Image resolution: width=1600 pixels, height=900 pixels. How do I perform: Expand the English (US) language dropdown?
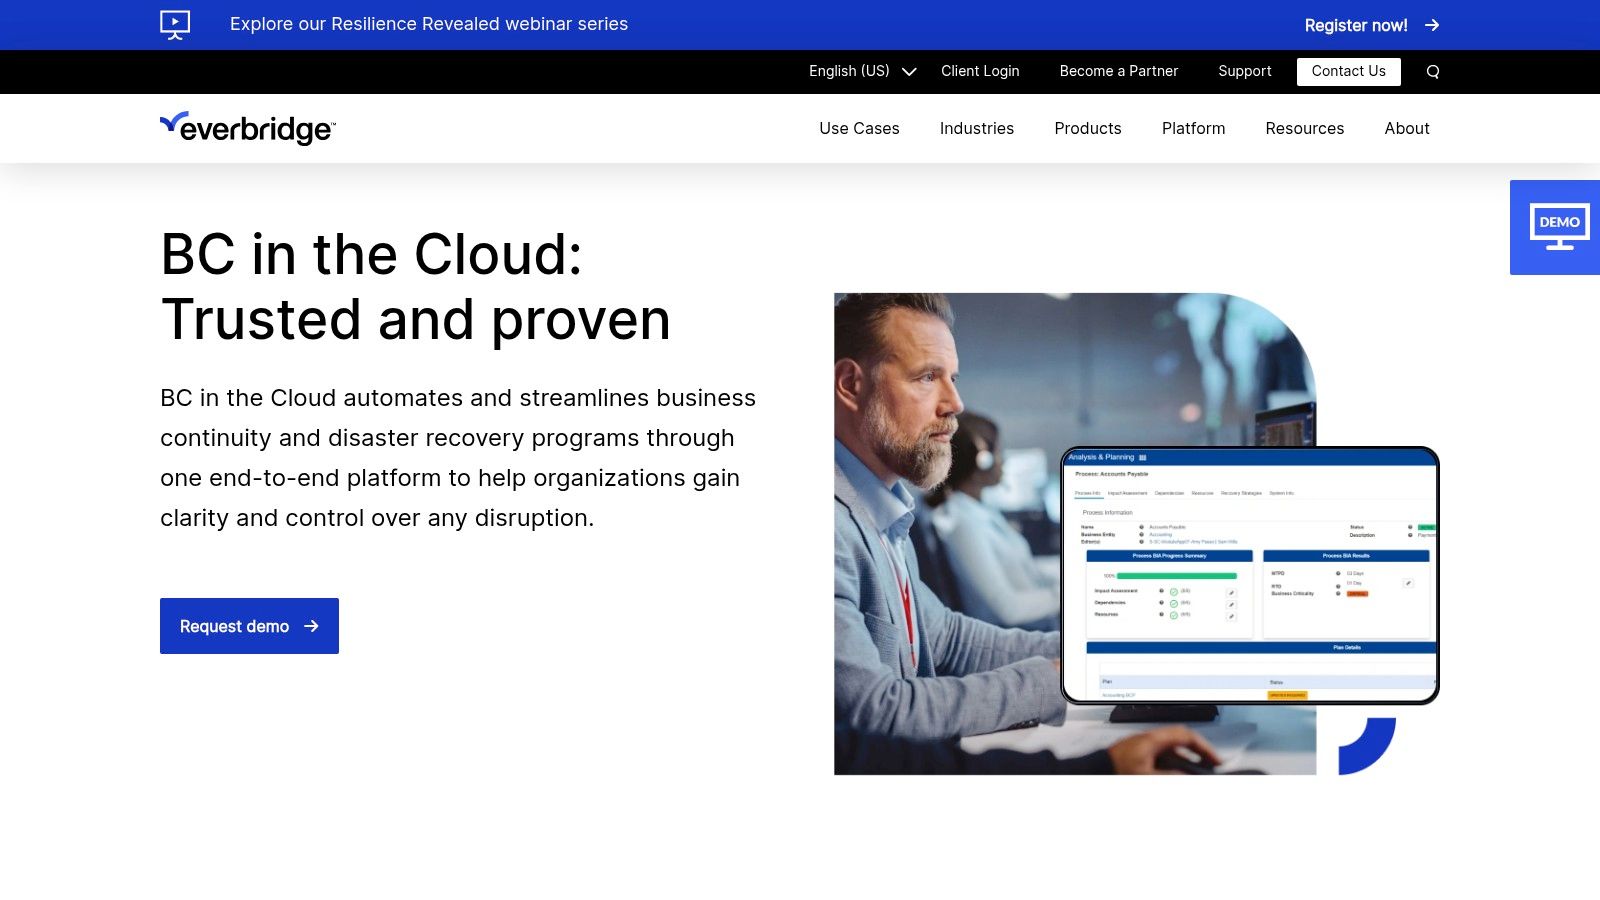click(x=862, y=71)
